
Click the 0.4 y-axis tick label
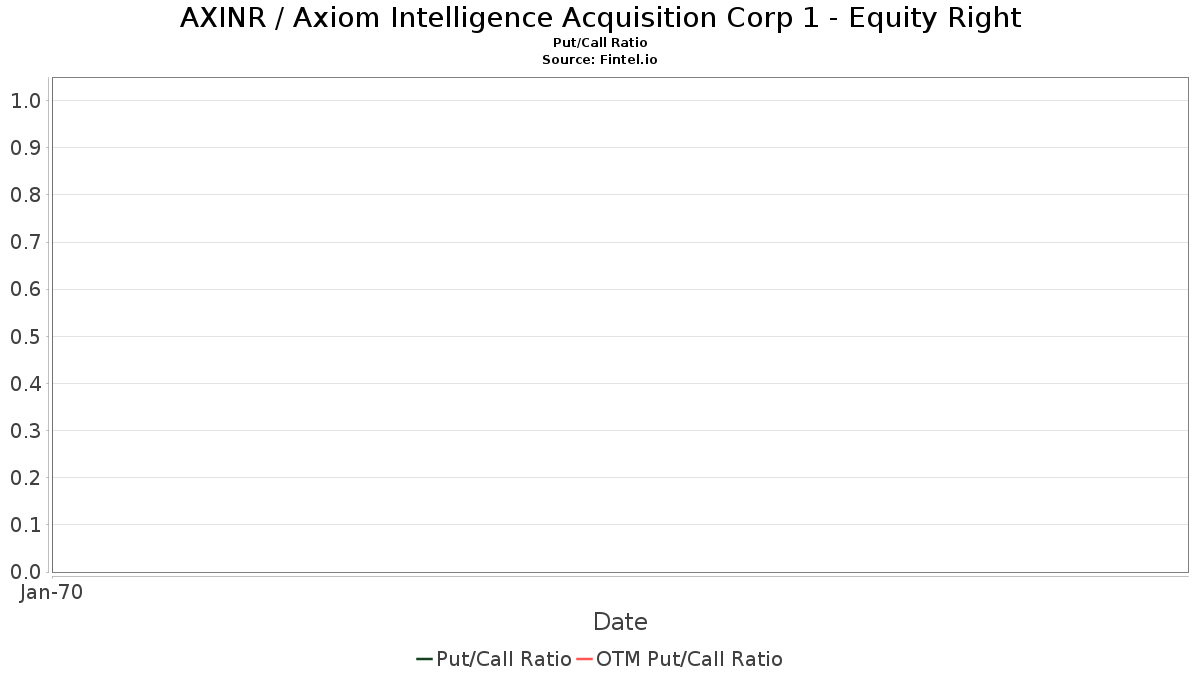point(25,383)
